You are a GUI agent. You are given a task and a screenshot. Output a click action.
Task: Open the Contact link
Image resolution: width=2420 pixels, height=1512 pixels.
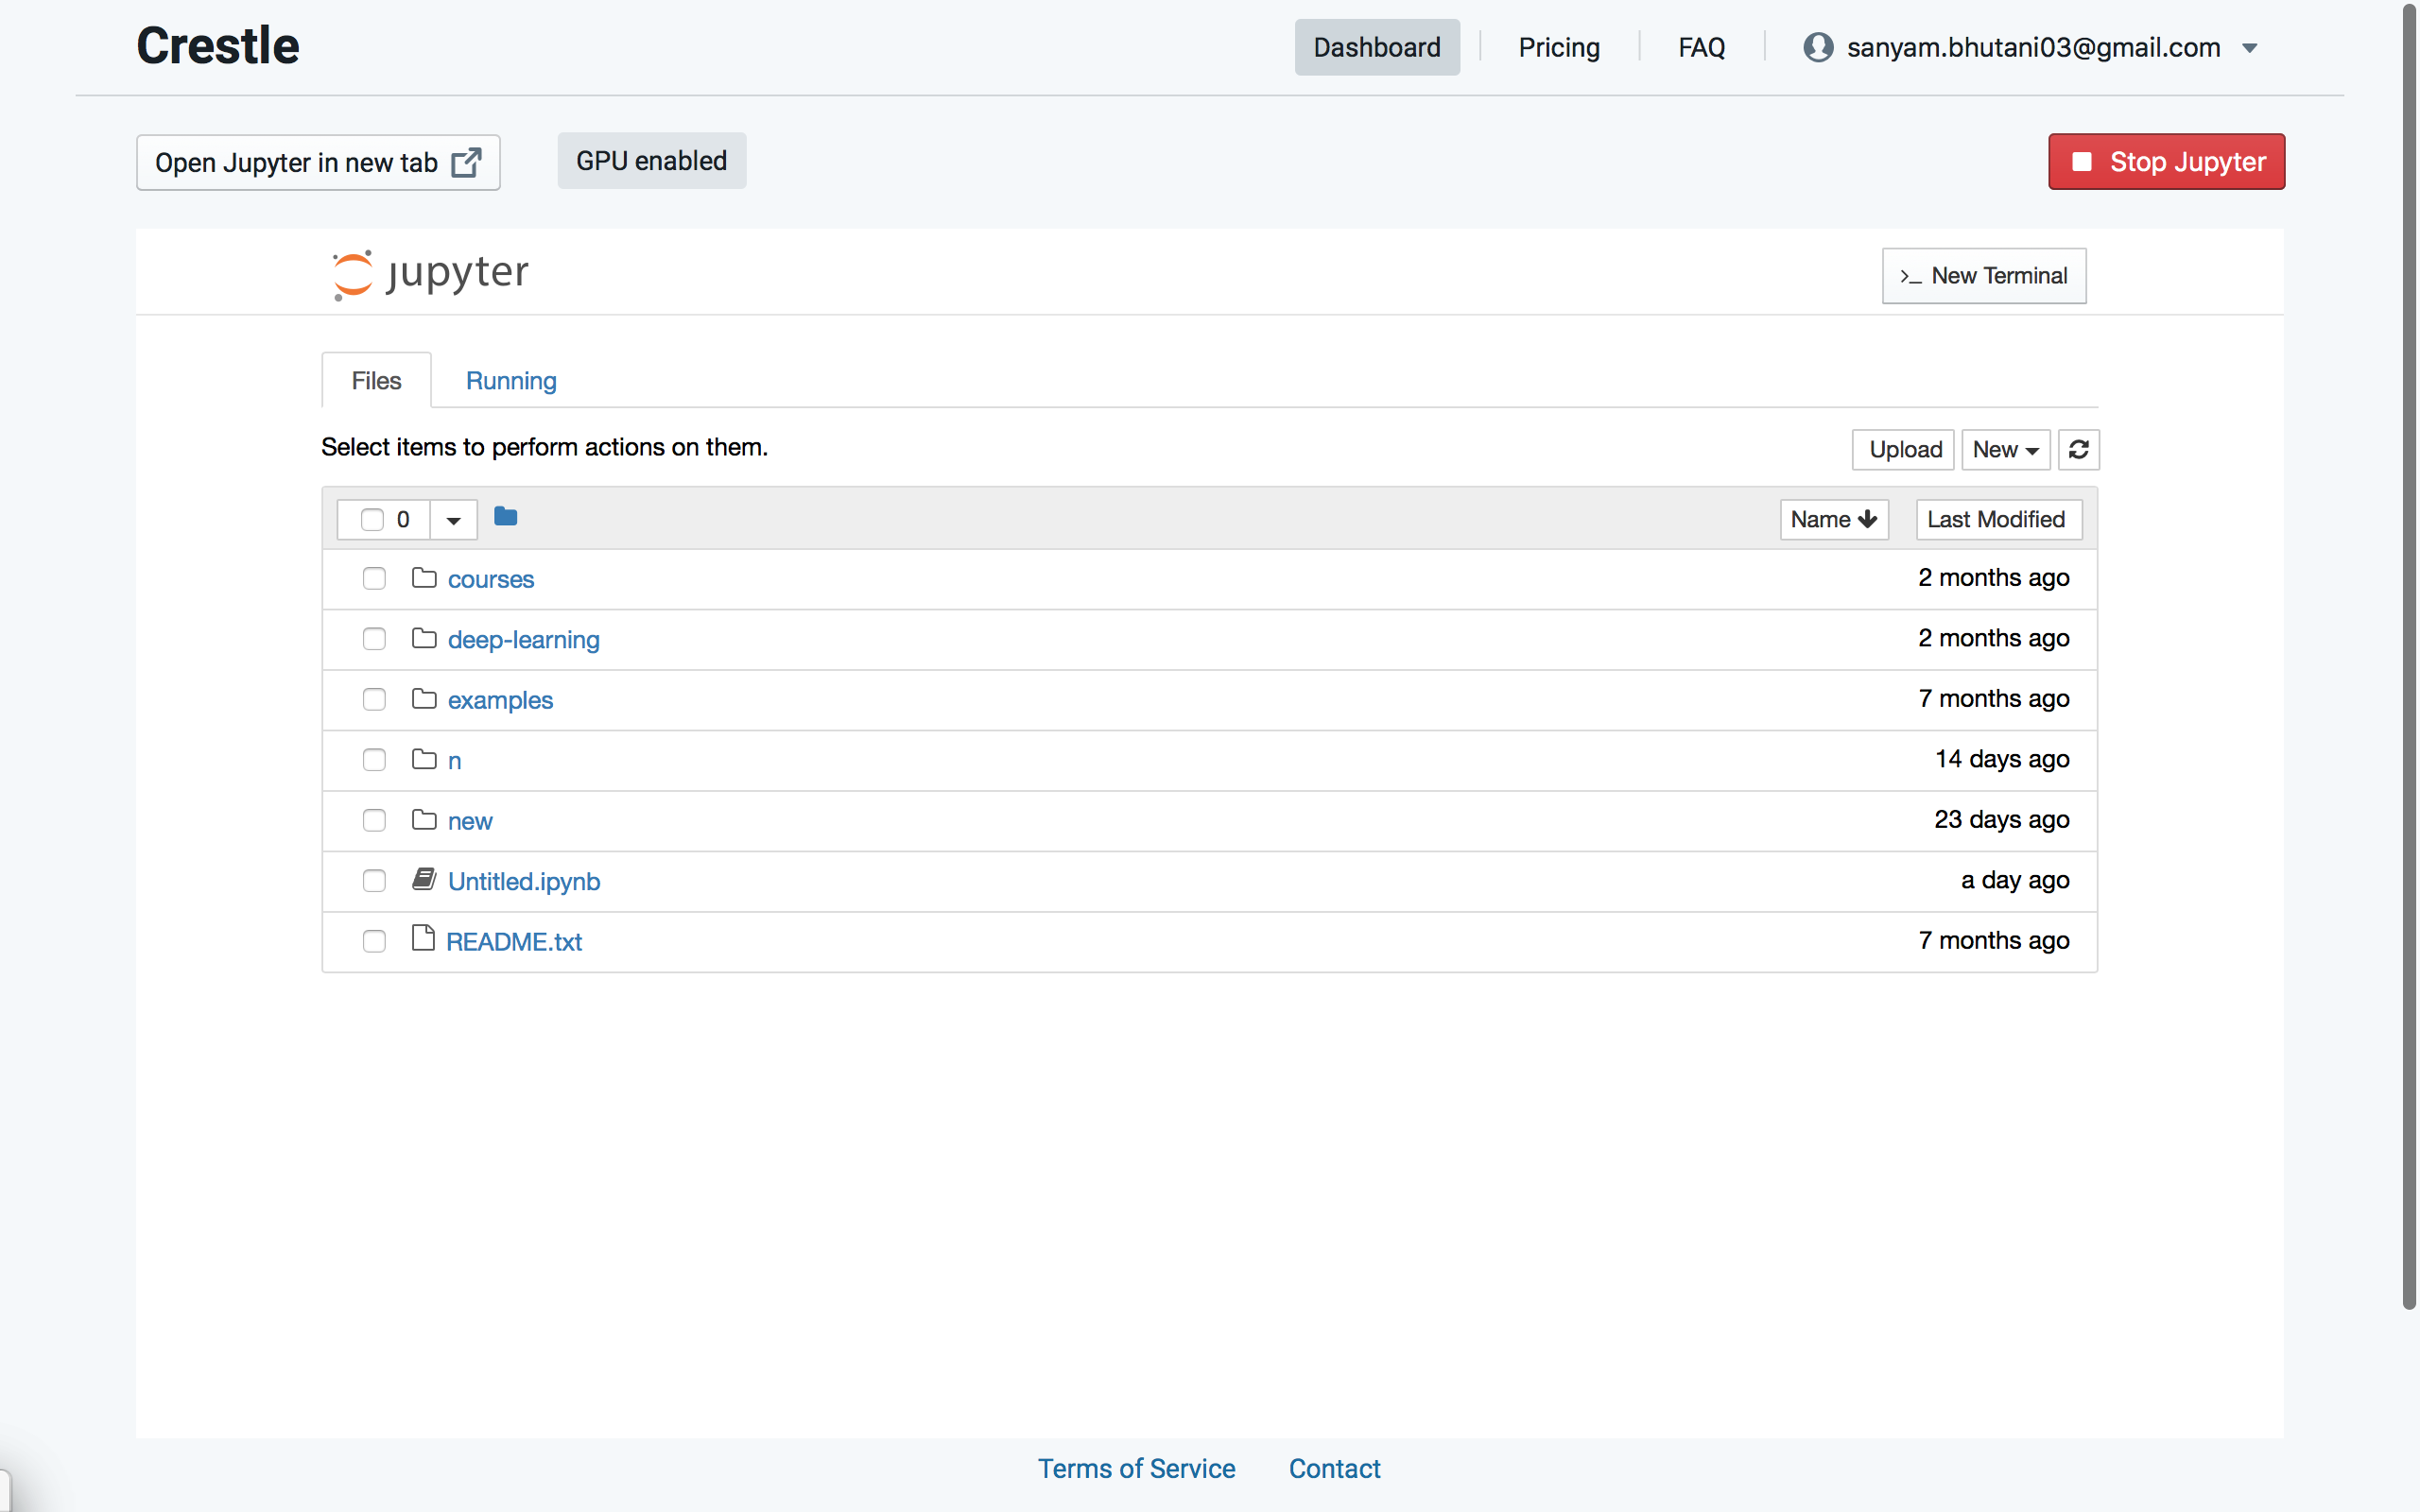[1334, 1468]
